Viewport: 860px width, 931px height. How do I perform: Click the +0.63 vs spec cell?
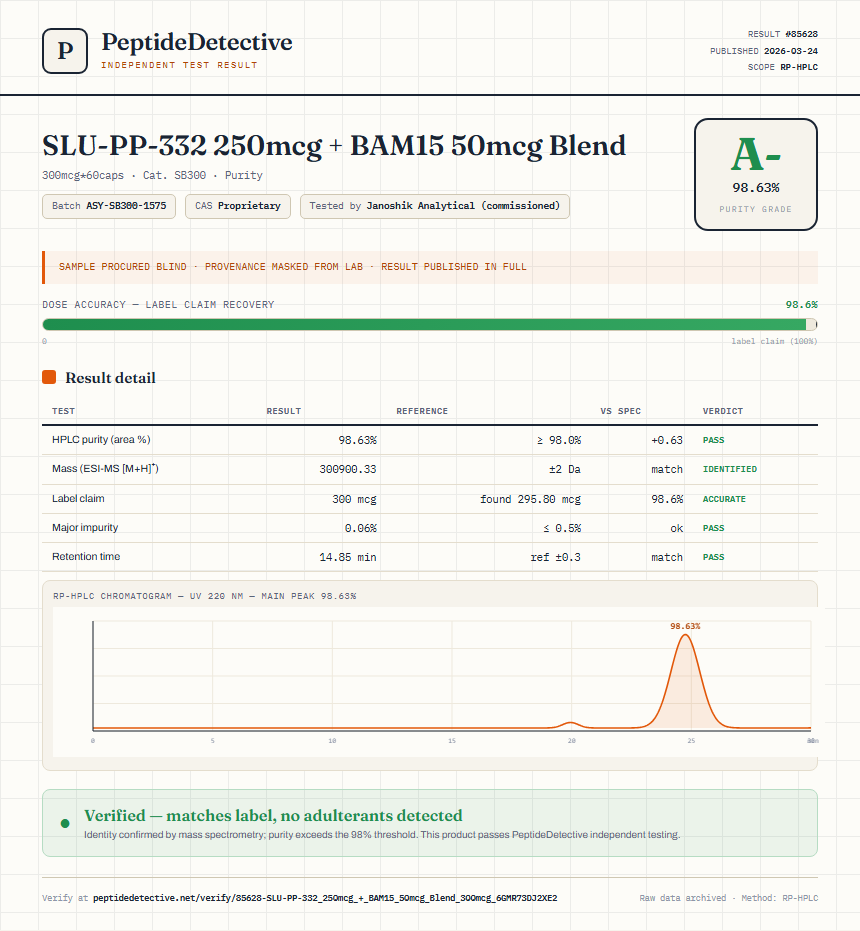[666, 440]
